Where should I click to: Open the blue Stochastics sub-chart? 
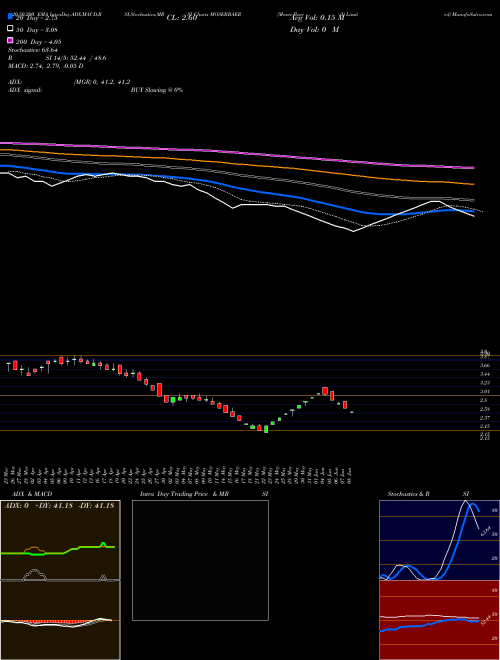click(x=439, y=540)
